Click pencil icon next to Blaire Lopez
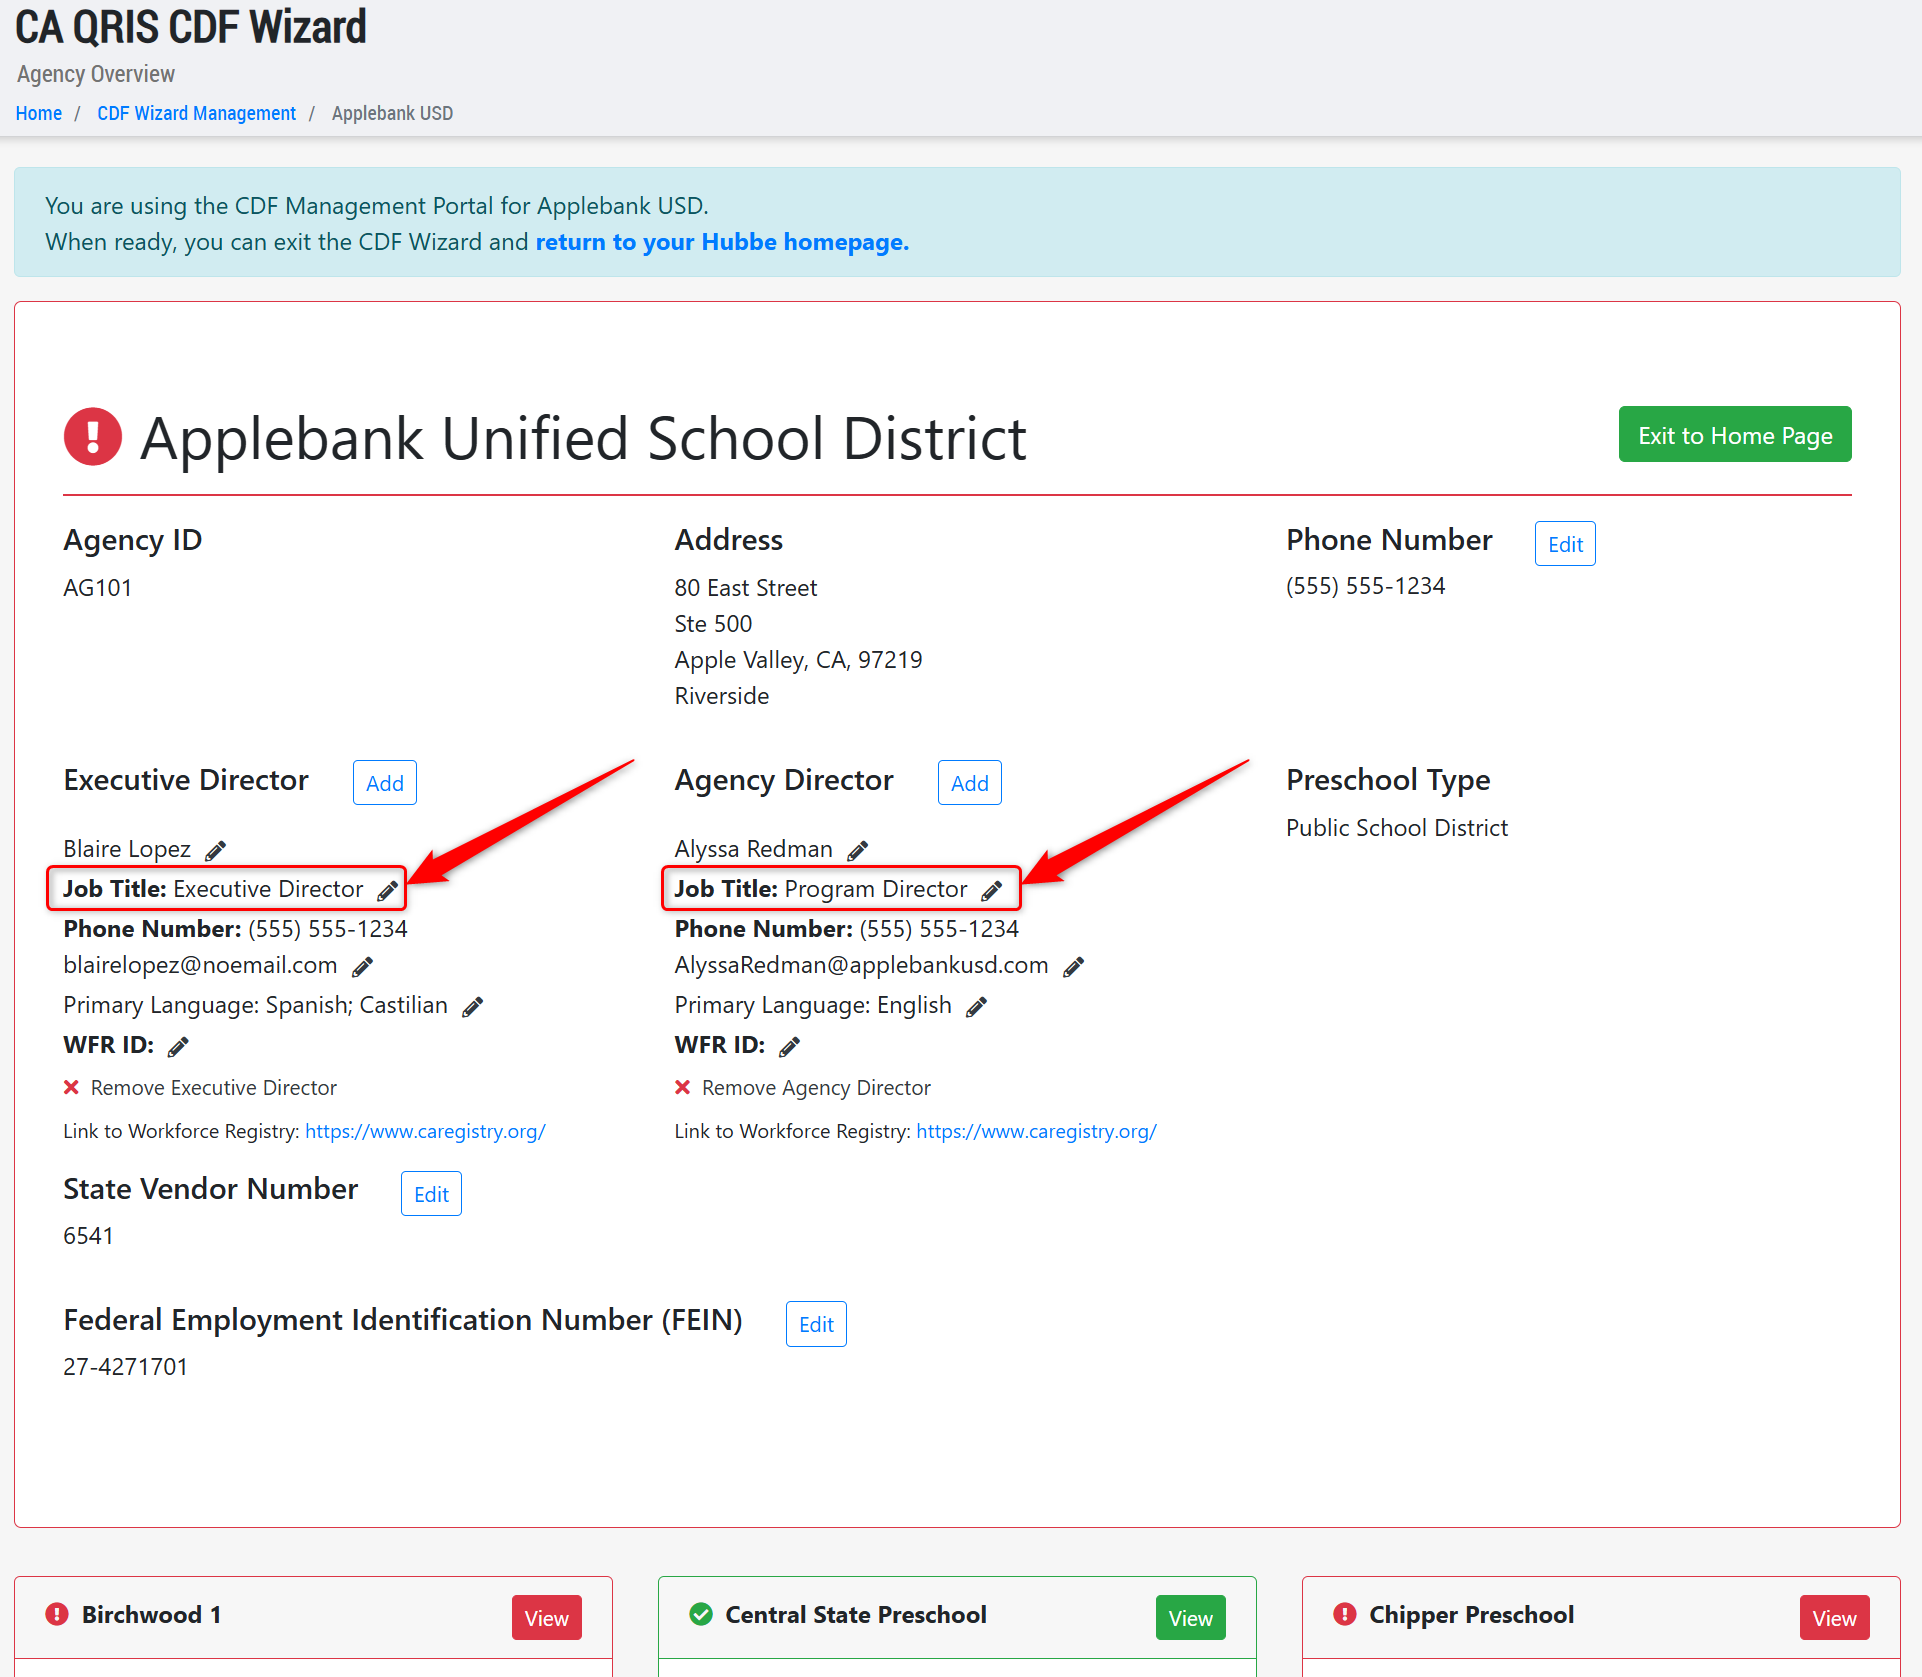This screenshot has height=1677, width=1922. click(215, 850)
